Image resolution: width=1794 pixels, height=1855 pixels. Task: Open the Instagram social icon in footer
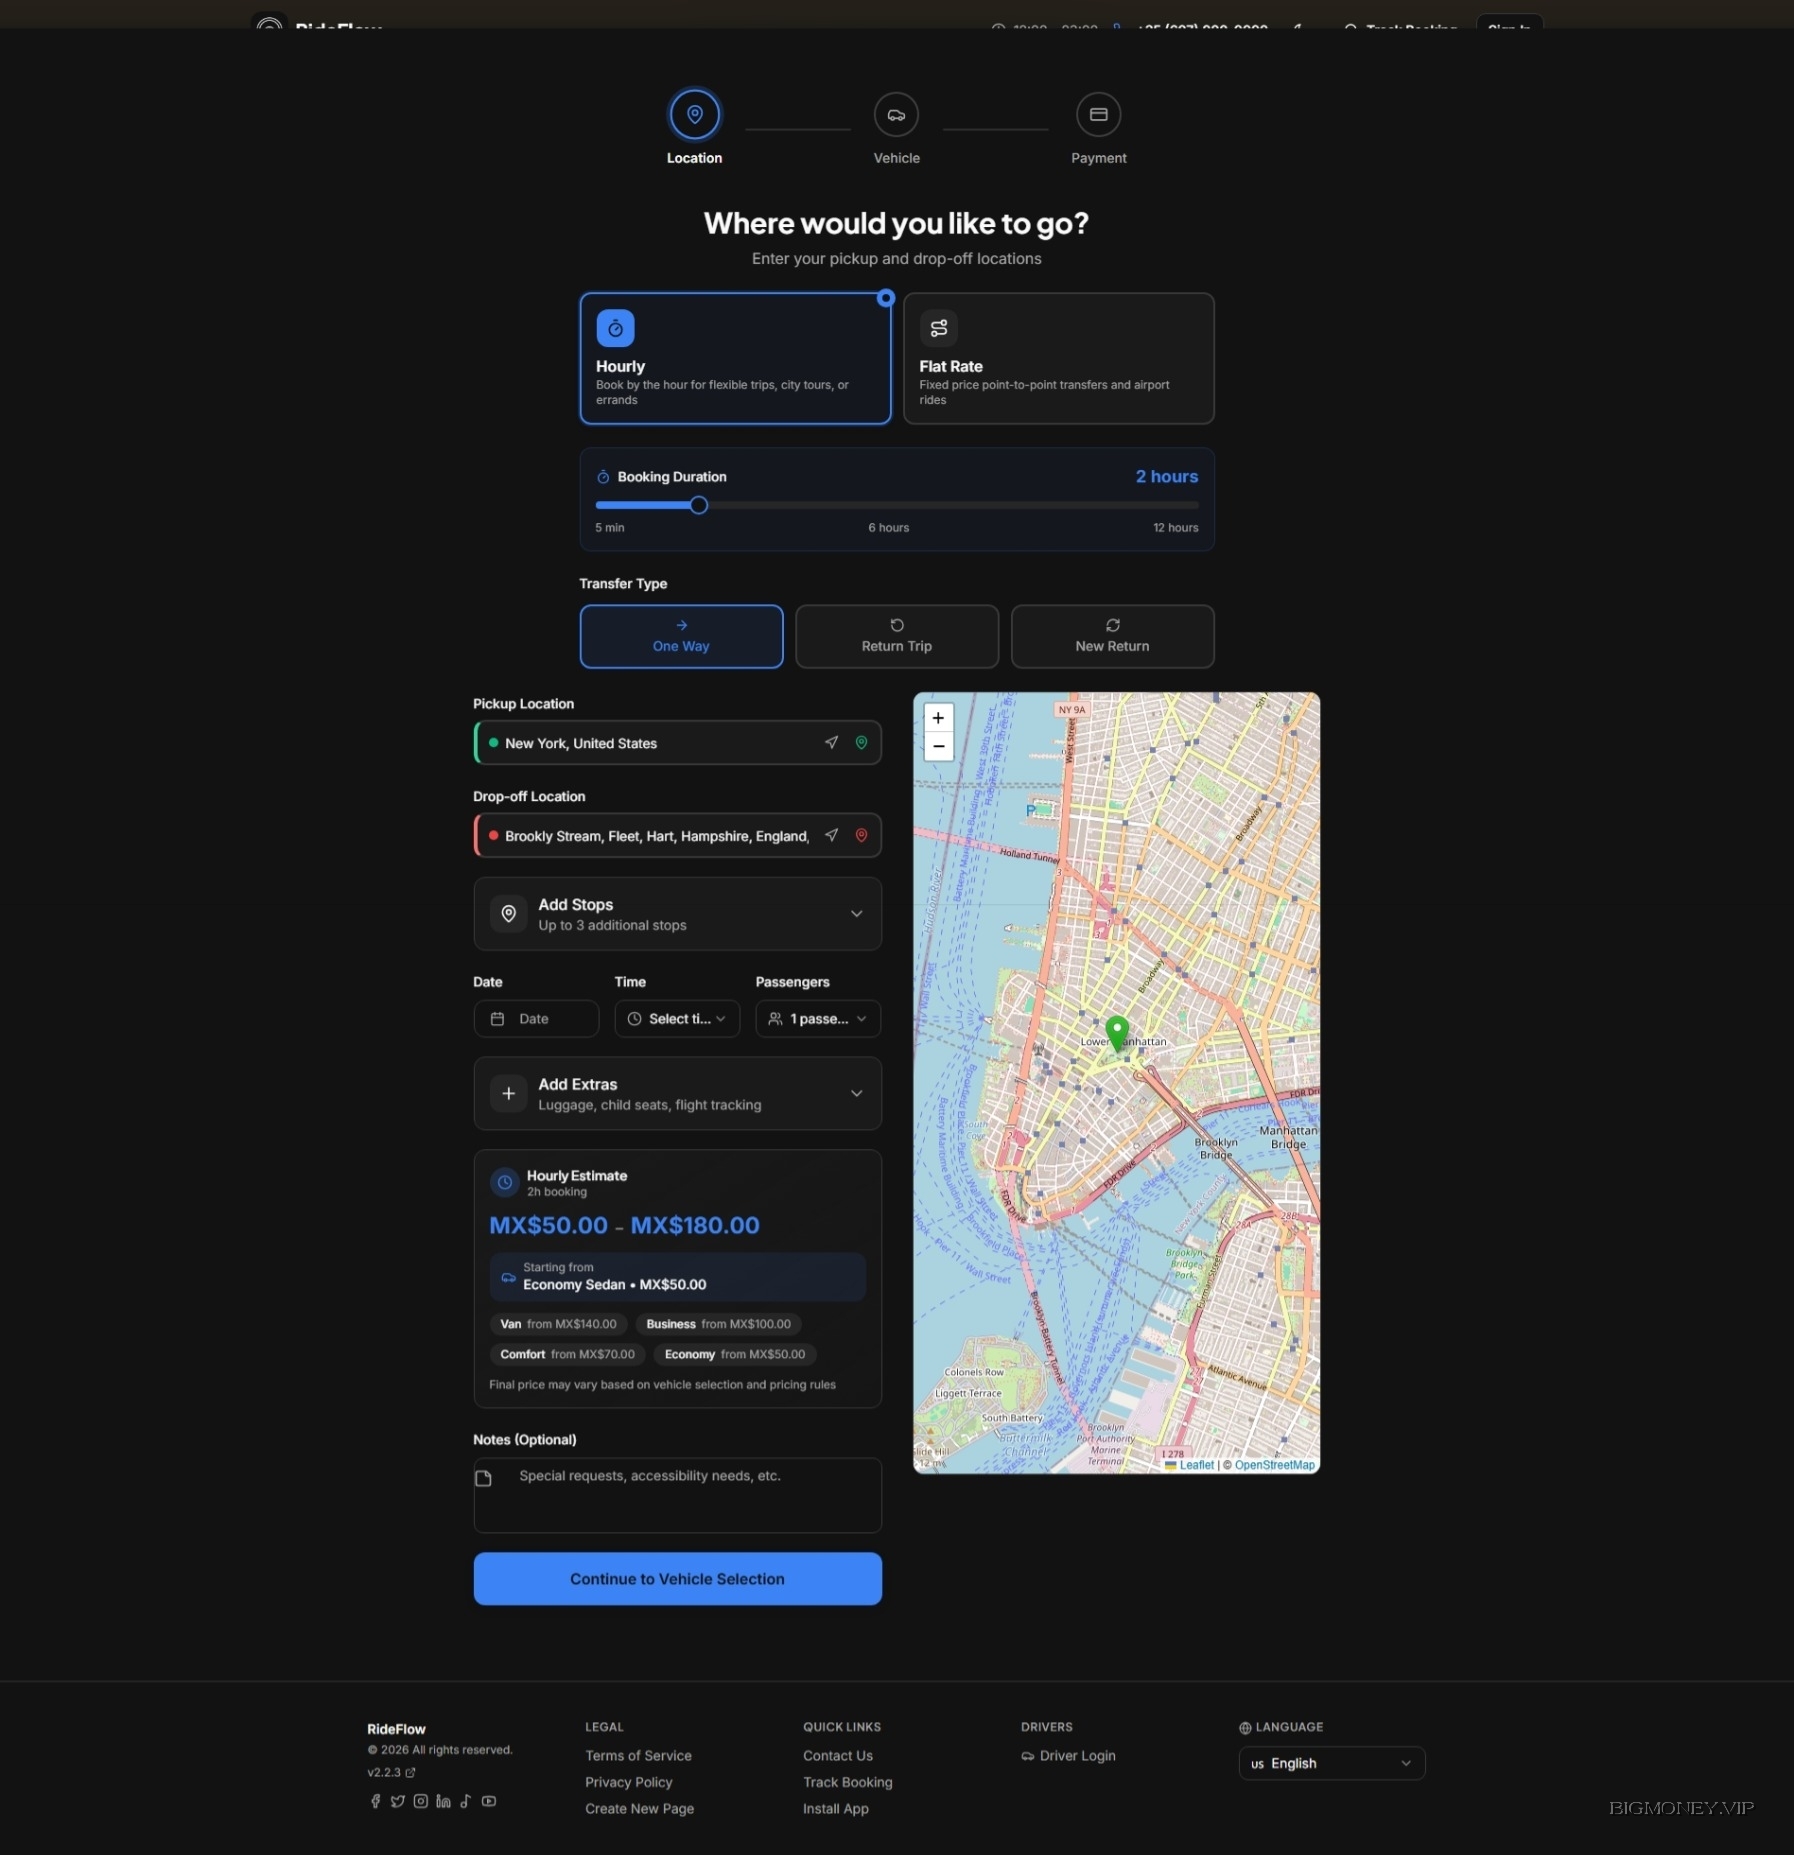pyautogui.click(x=421, y=1801)
